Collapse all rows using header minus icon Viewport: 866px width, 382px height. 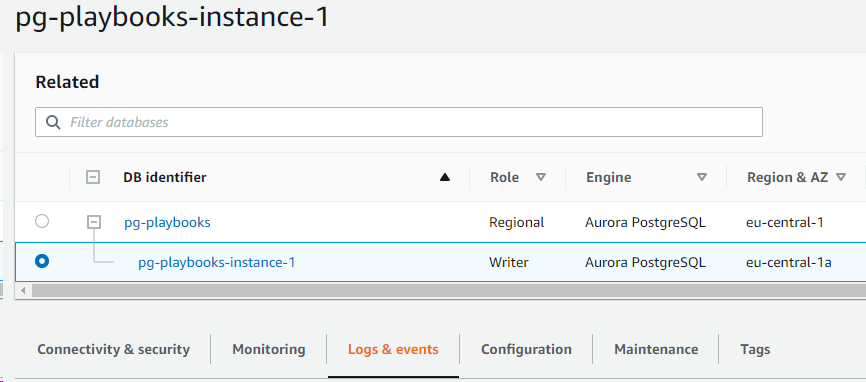pos(93,177)
